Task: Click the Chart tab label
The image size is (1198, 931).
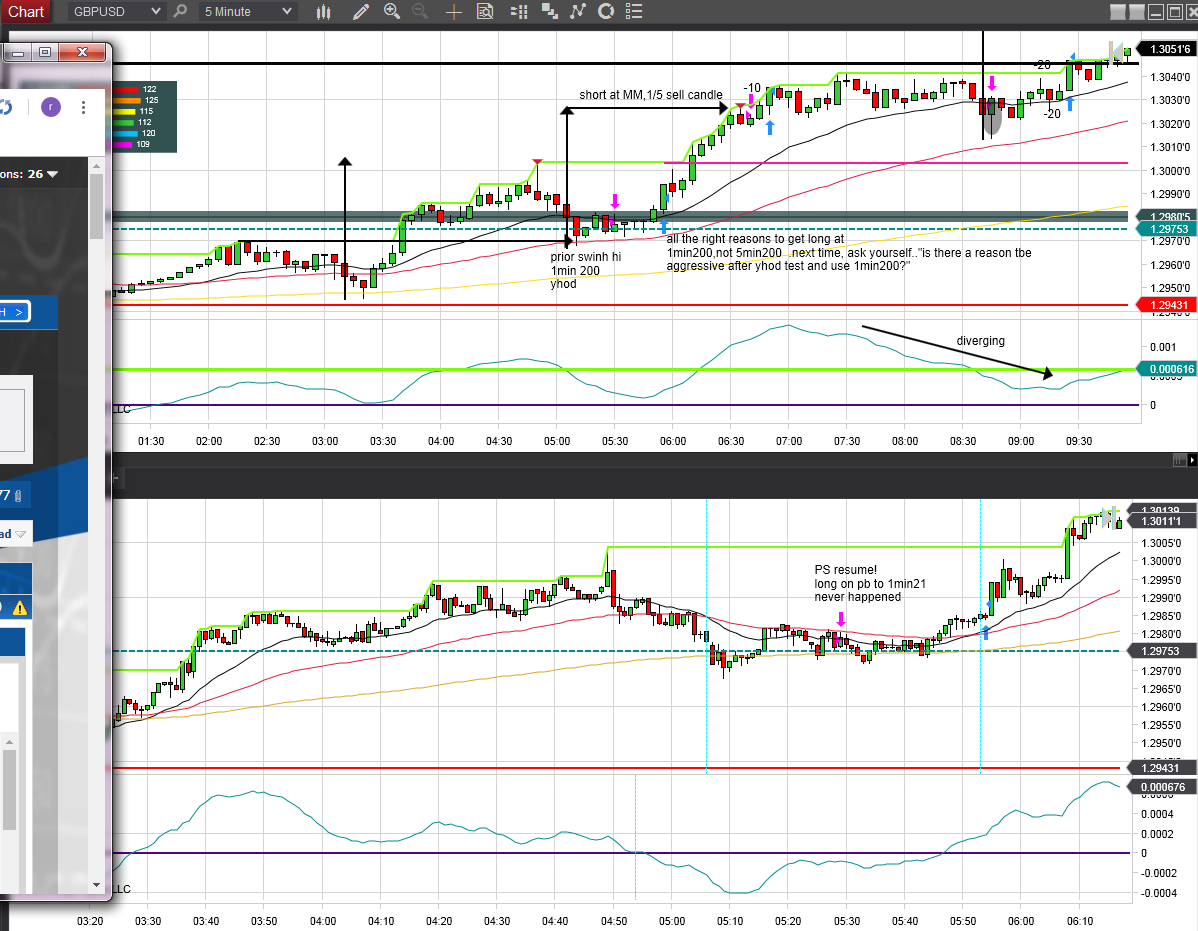Action: 26,11
